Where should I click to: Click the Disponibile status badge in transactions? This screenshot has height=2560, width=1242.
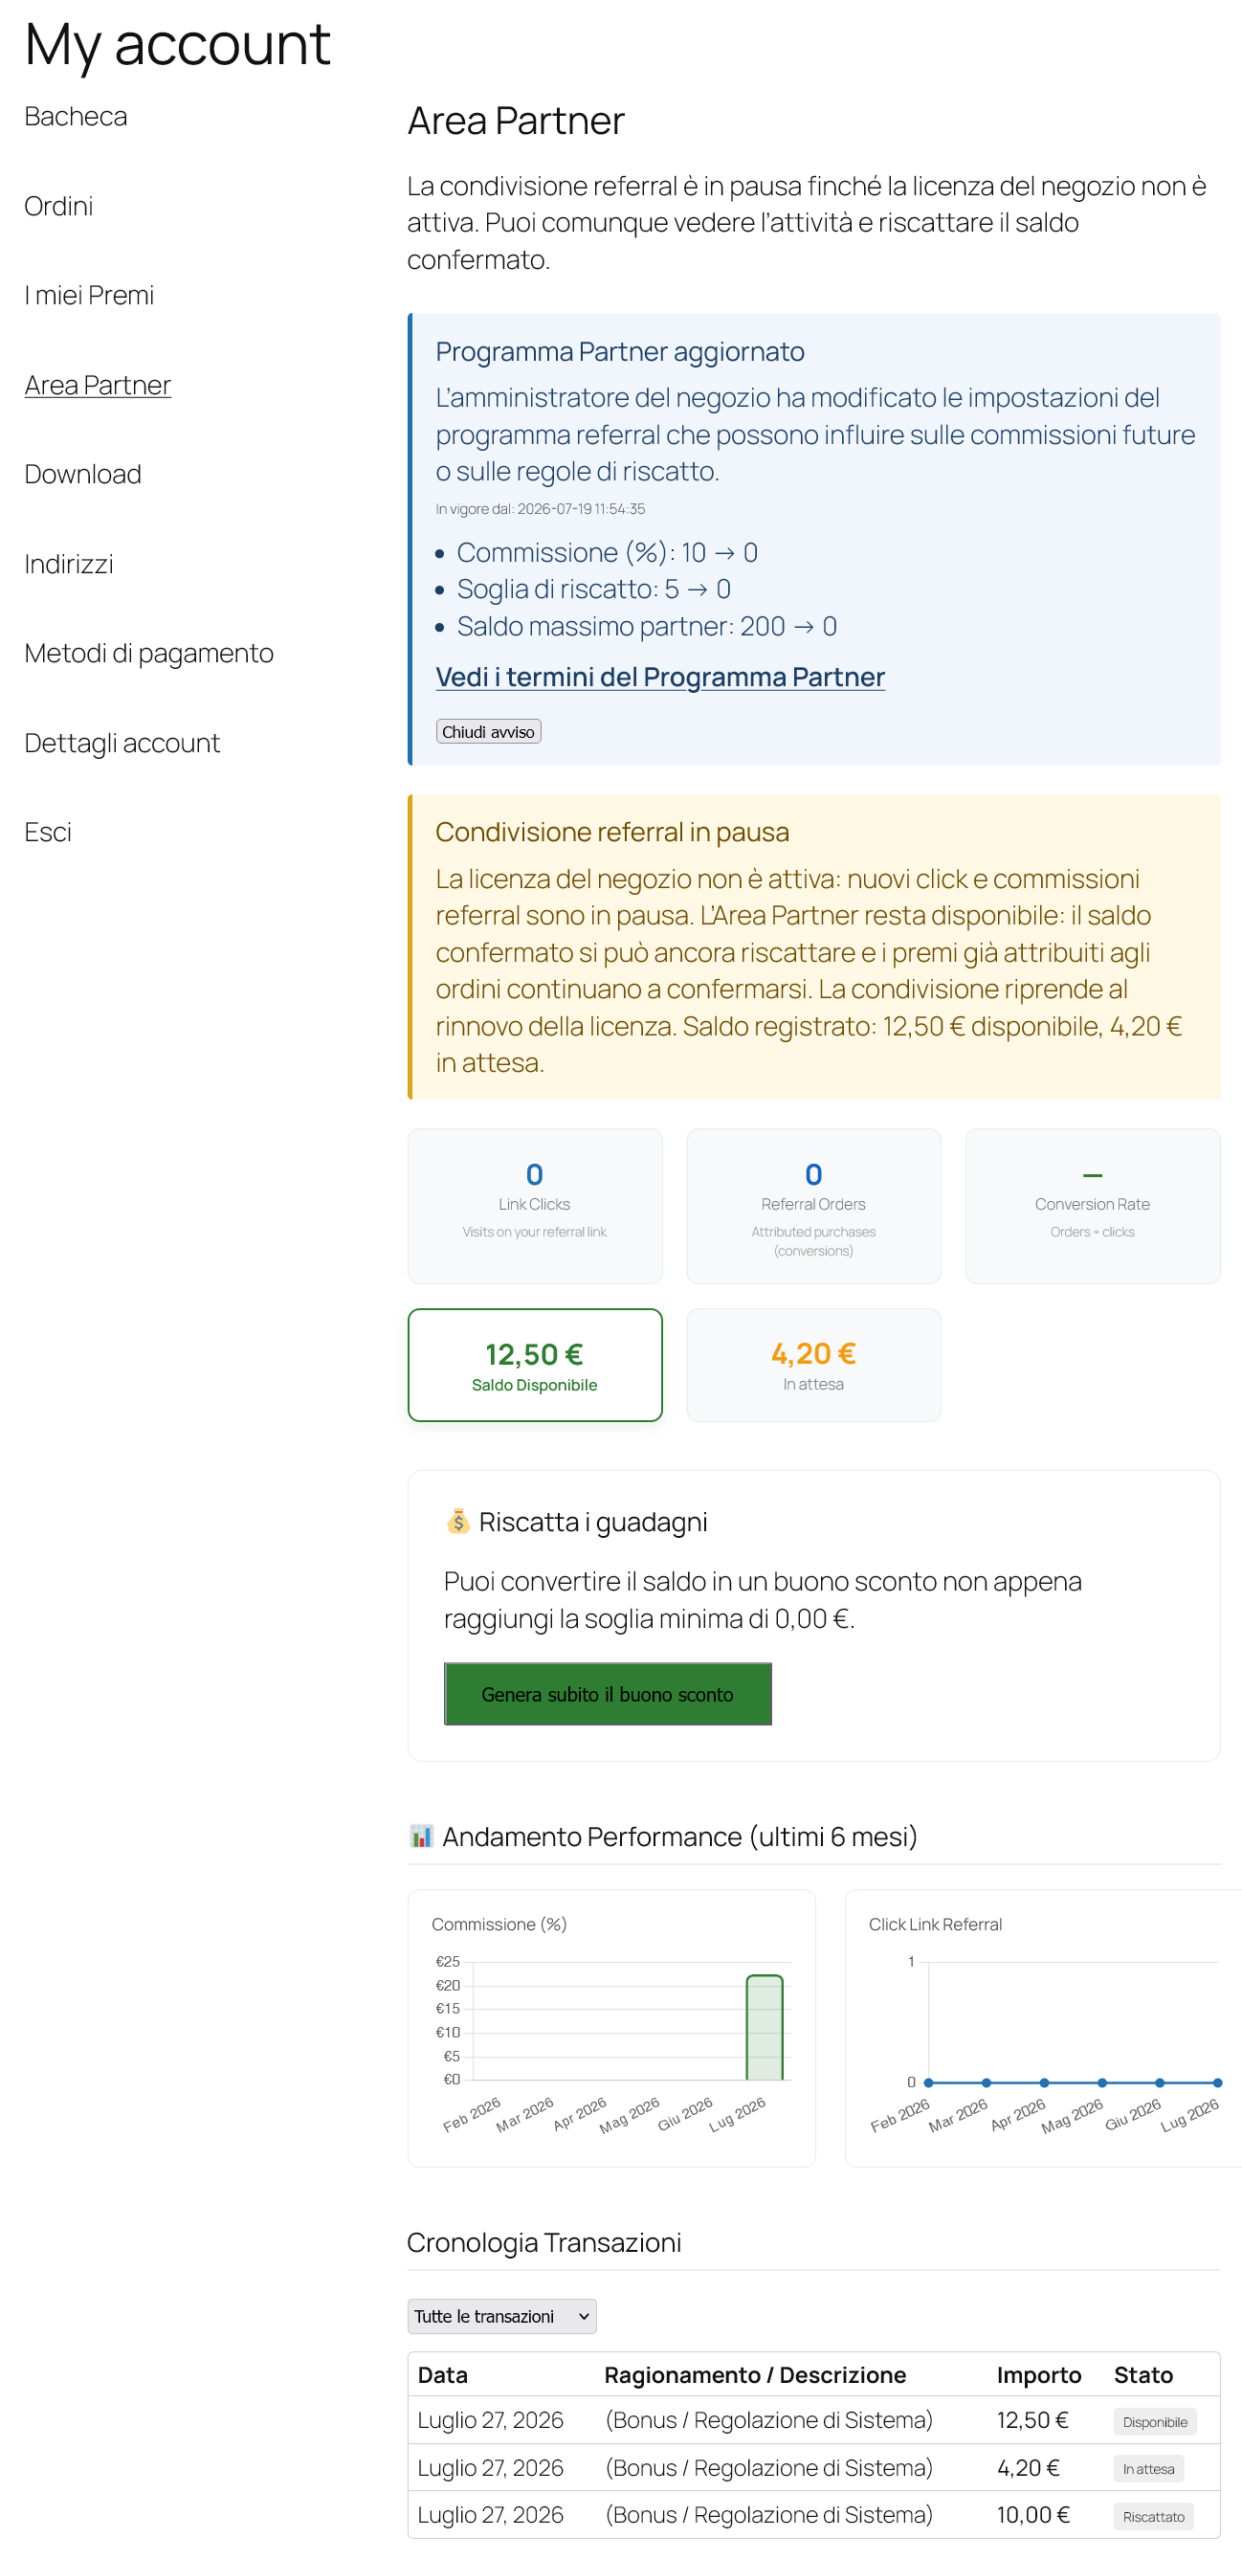point(1154,2421)
